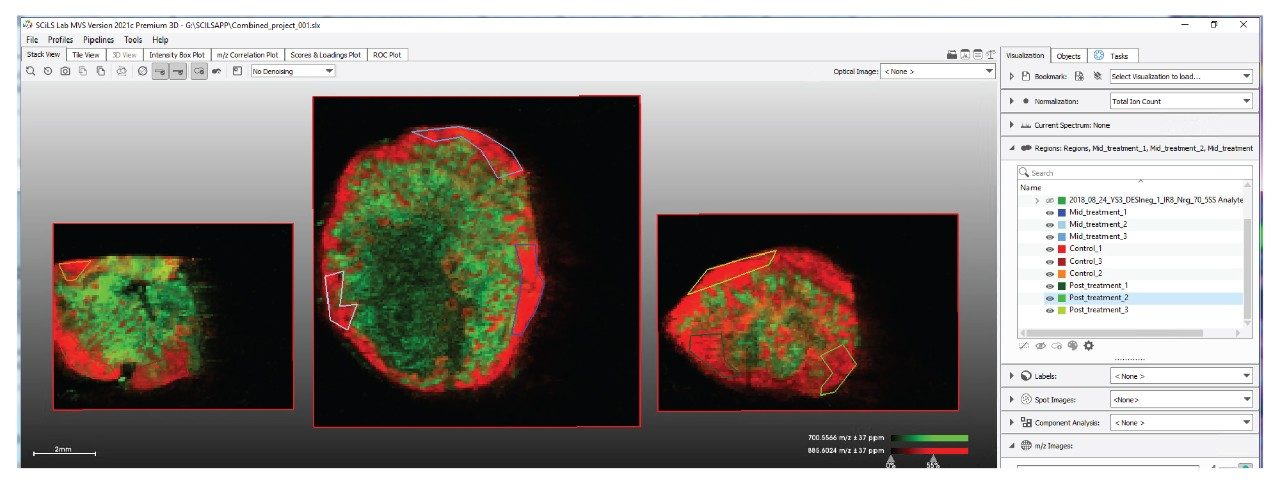Open the Pipelines menu
This screenshot has height=488, width=1280.
pyautogui.click(x=99, y=39)
